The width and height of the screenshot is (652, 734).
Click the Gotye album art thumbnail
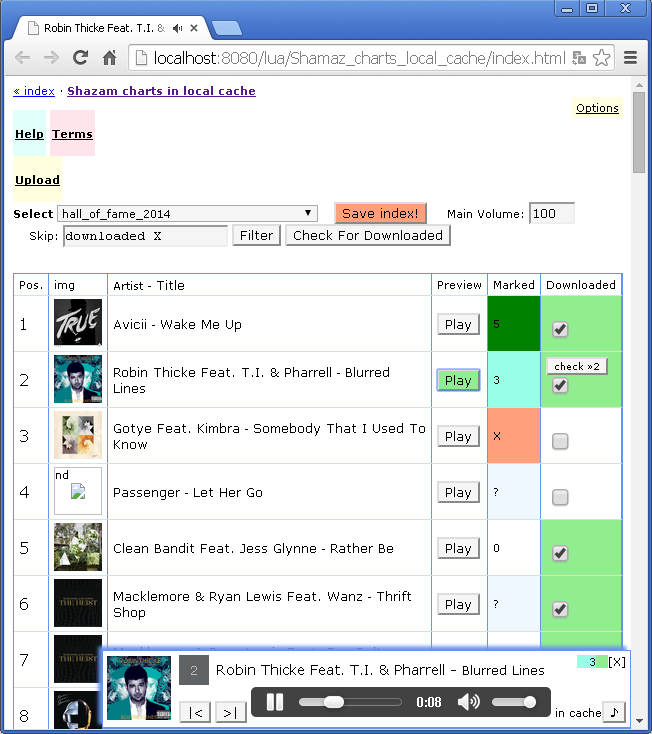point(78,435)
